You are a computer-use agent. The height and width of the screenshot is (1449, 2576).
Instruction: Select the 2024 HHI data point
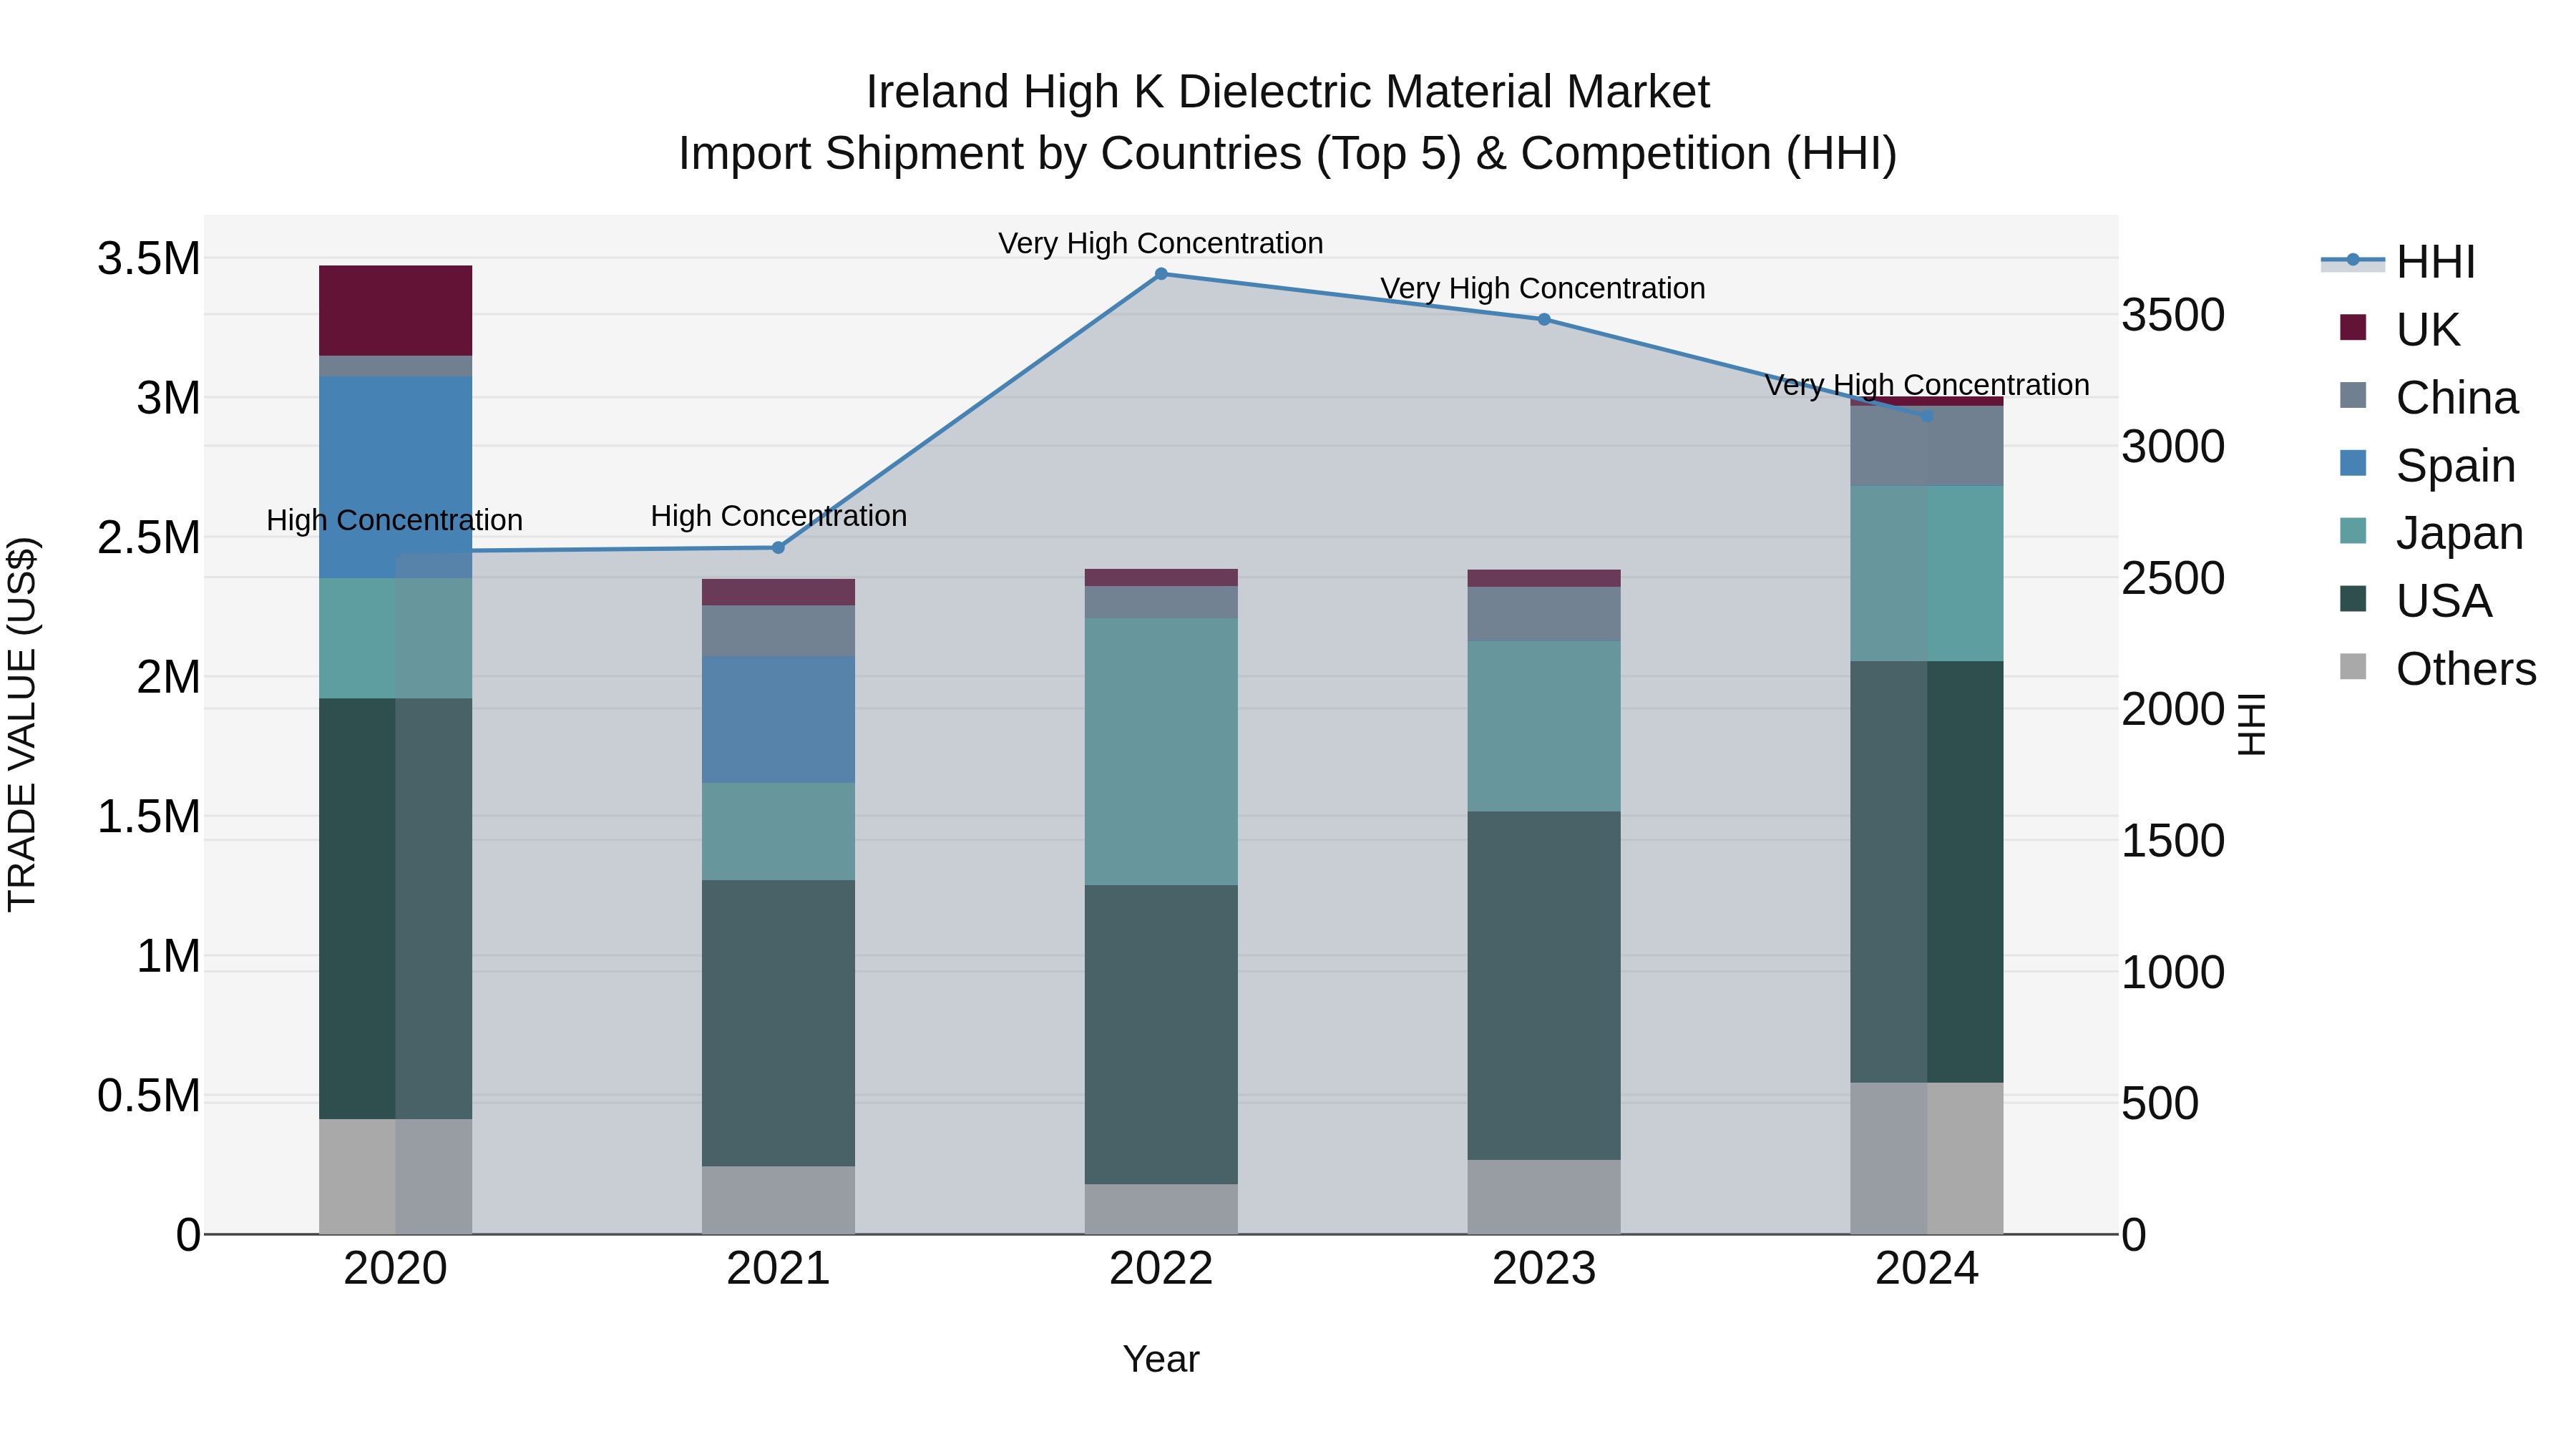1927,416
